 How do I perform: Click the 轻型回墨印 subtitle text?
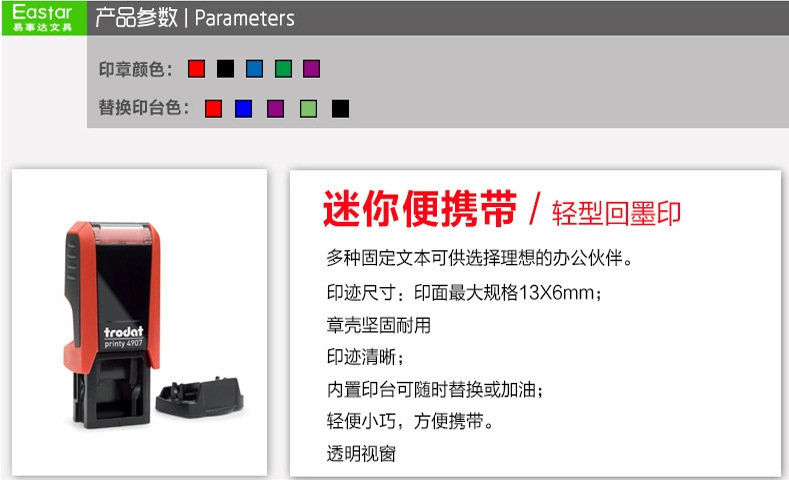pos(616,213)
